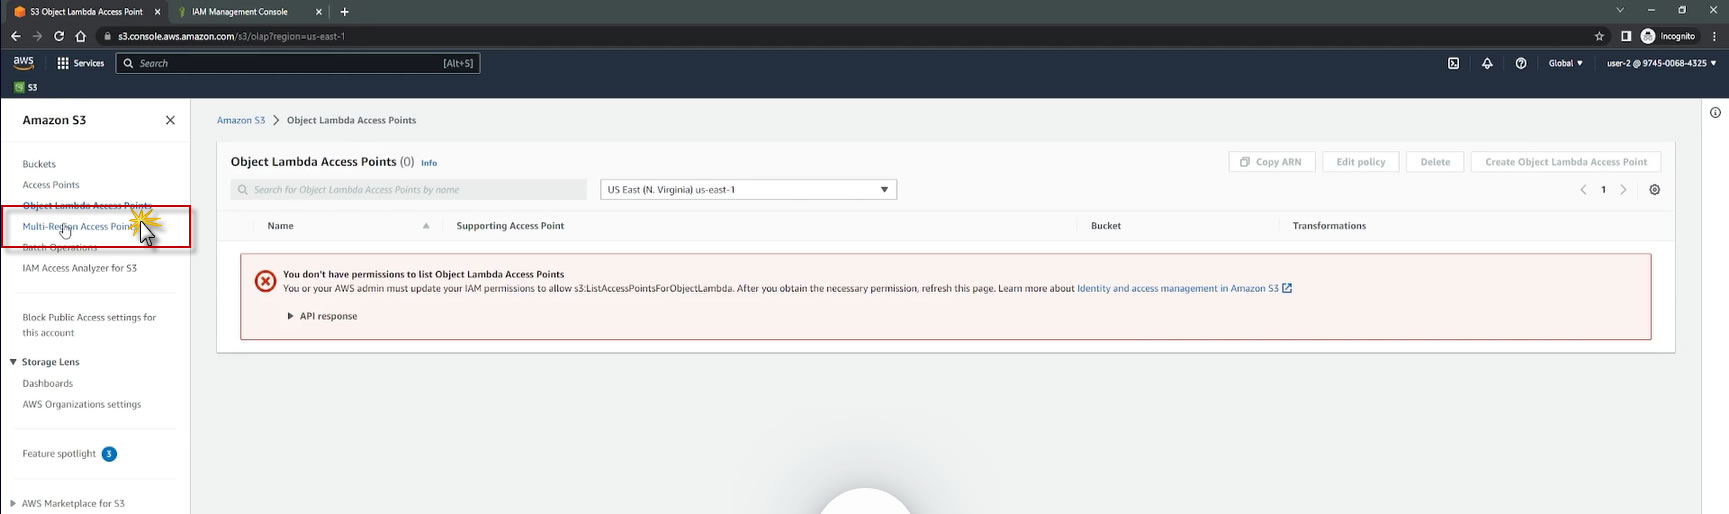Click the Edit policy button

pyautogui.click(x=1360, y=162)
